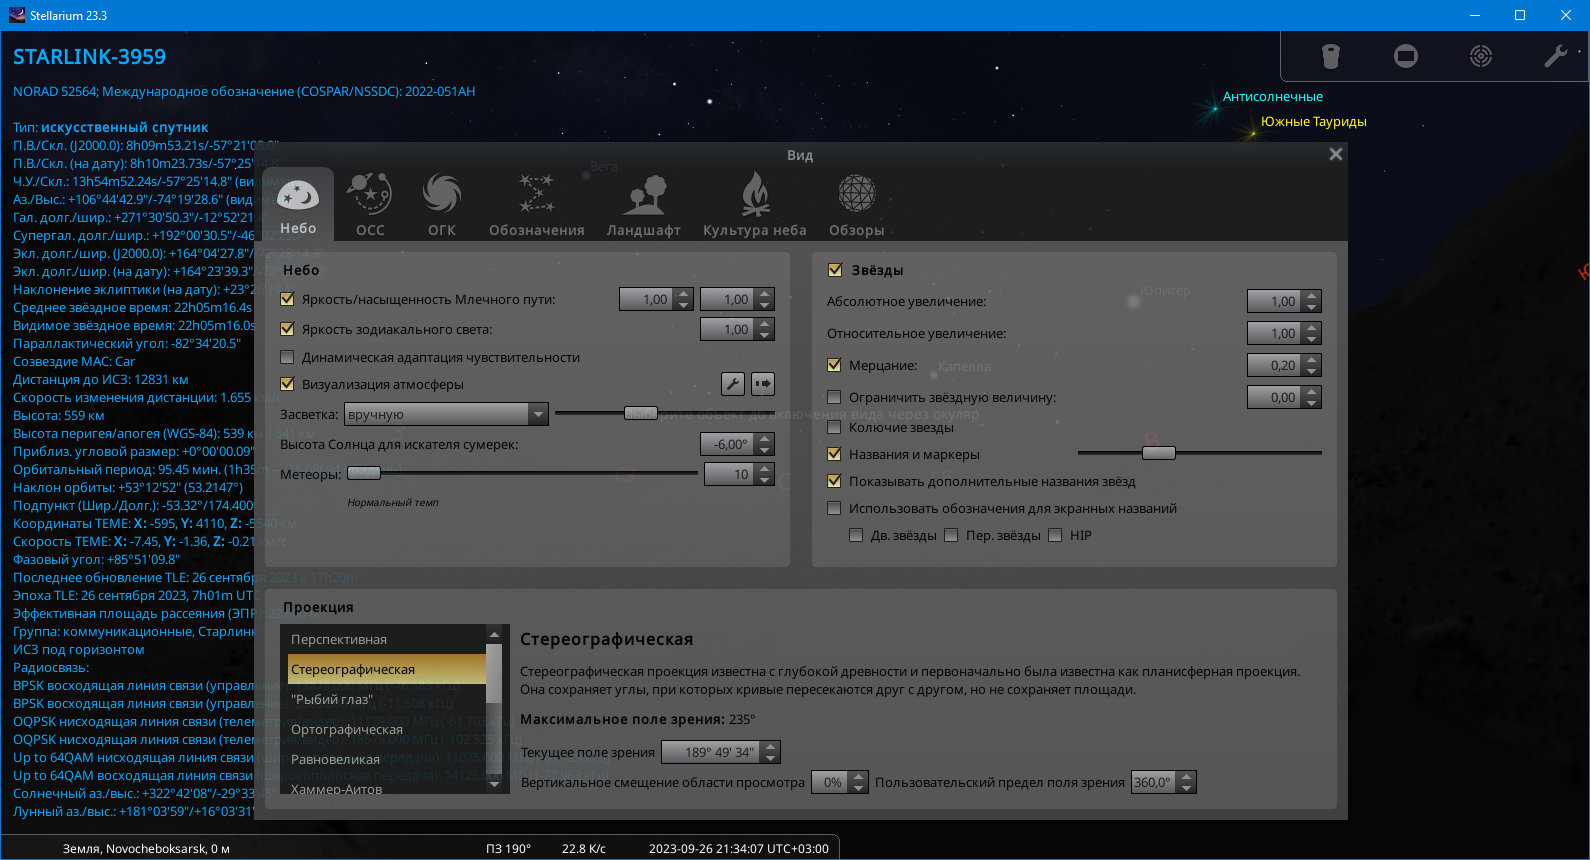This screenshot has height=860, width=1590.
Task: Enable Колючие звезды checkbox
Action: click(x=834, y=427)
